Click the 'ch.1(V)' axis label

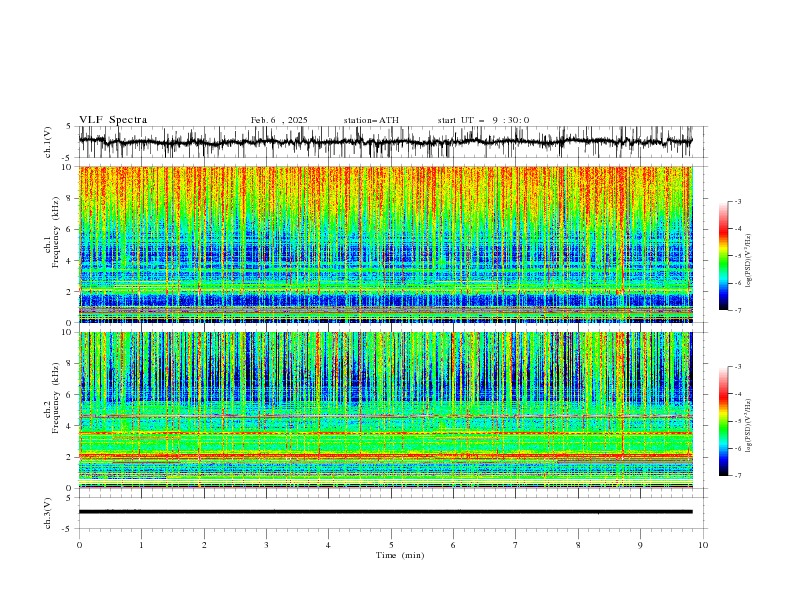pyautogui.click(x=48, y=142)
